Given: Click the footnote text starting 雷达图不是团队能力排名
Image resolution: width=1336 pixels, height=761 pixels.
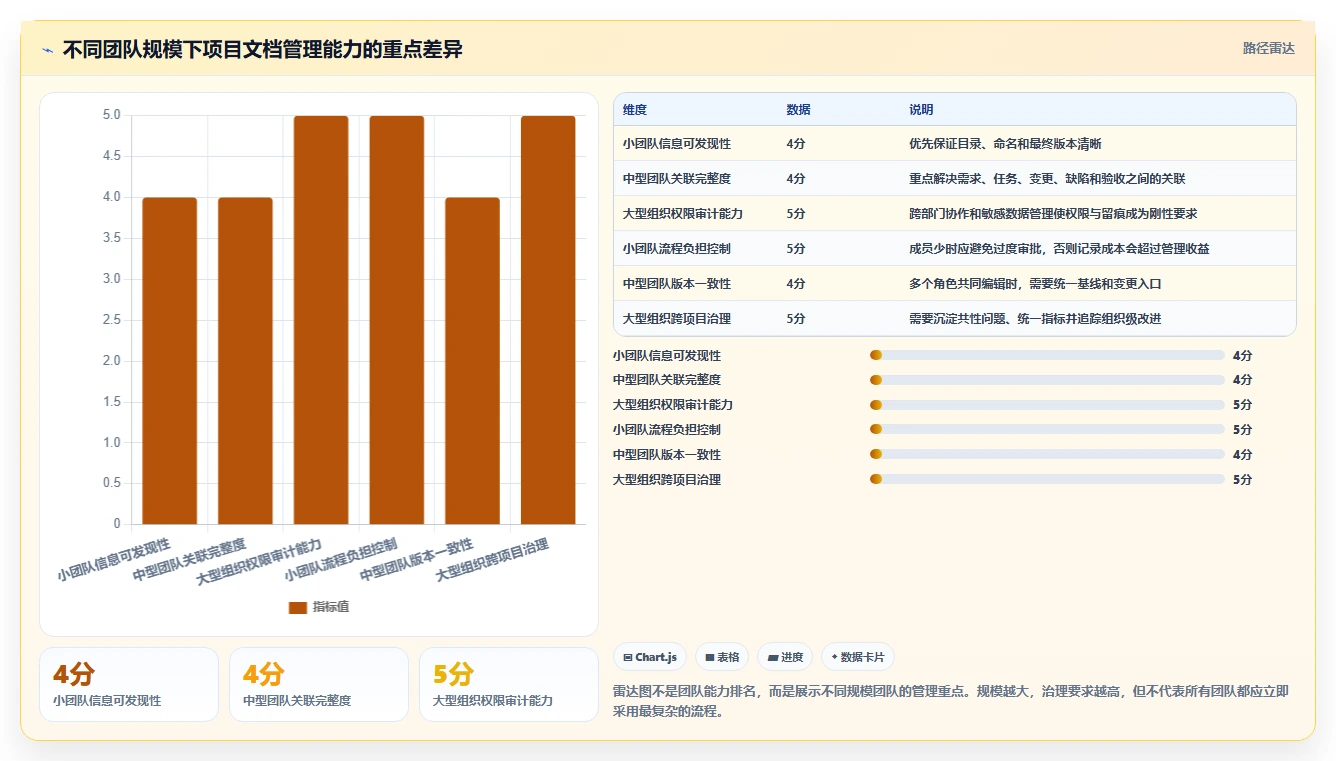Looking at the screenshot, I should tap(951, 701).
